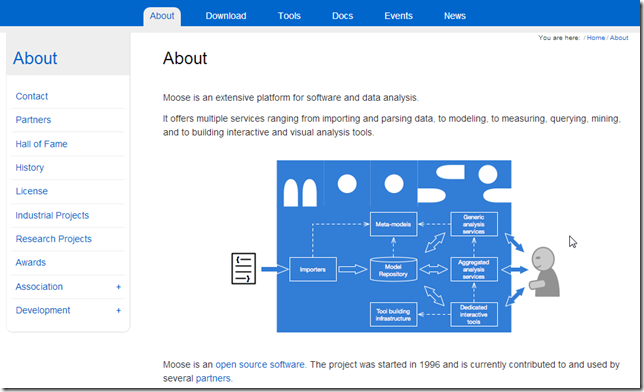Expand the Development section plus icon
This screenshot has width=644, height=392.
pyautogui.click(x=118, y=311)
